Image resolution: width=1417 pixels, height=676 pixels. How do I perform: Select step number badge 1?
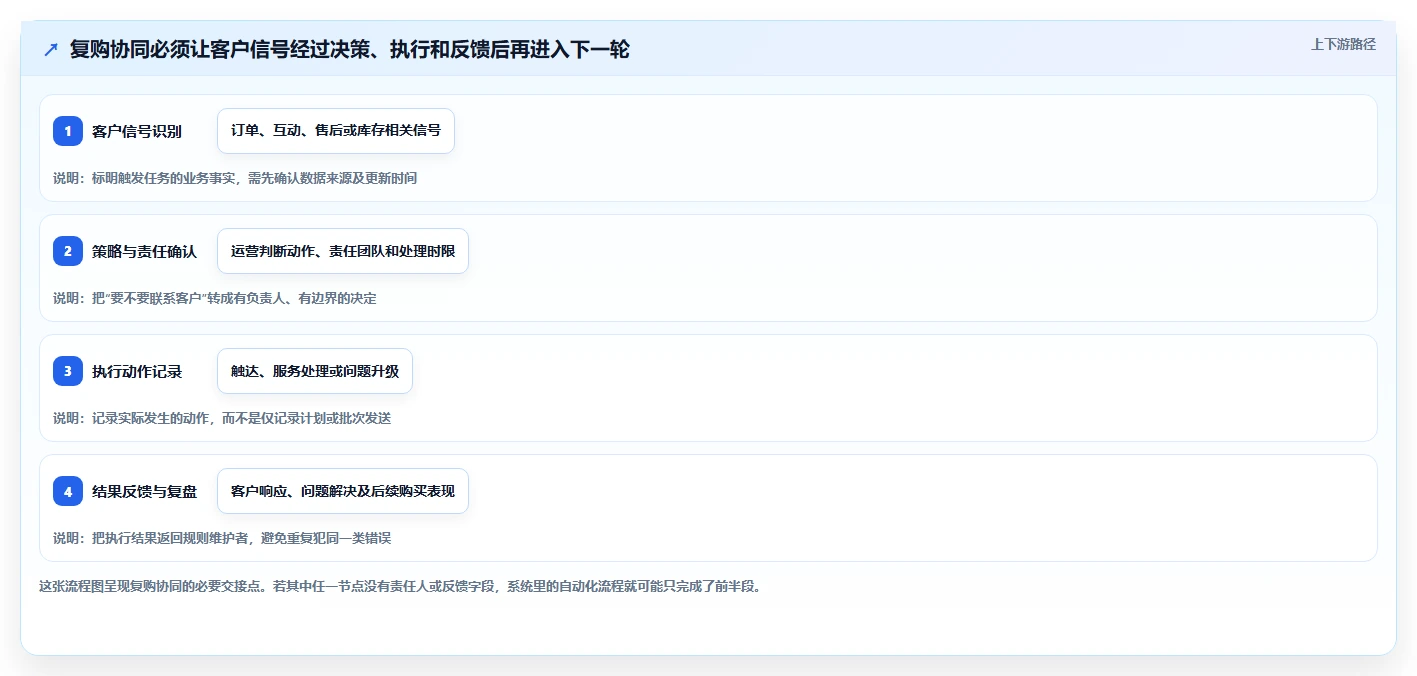pos(68,131)
